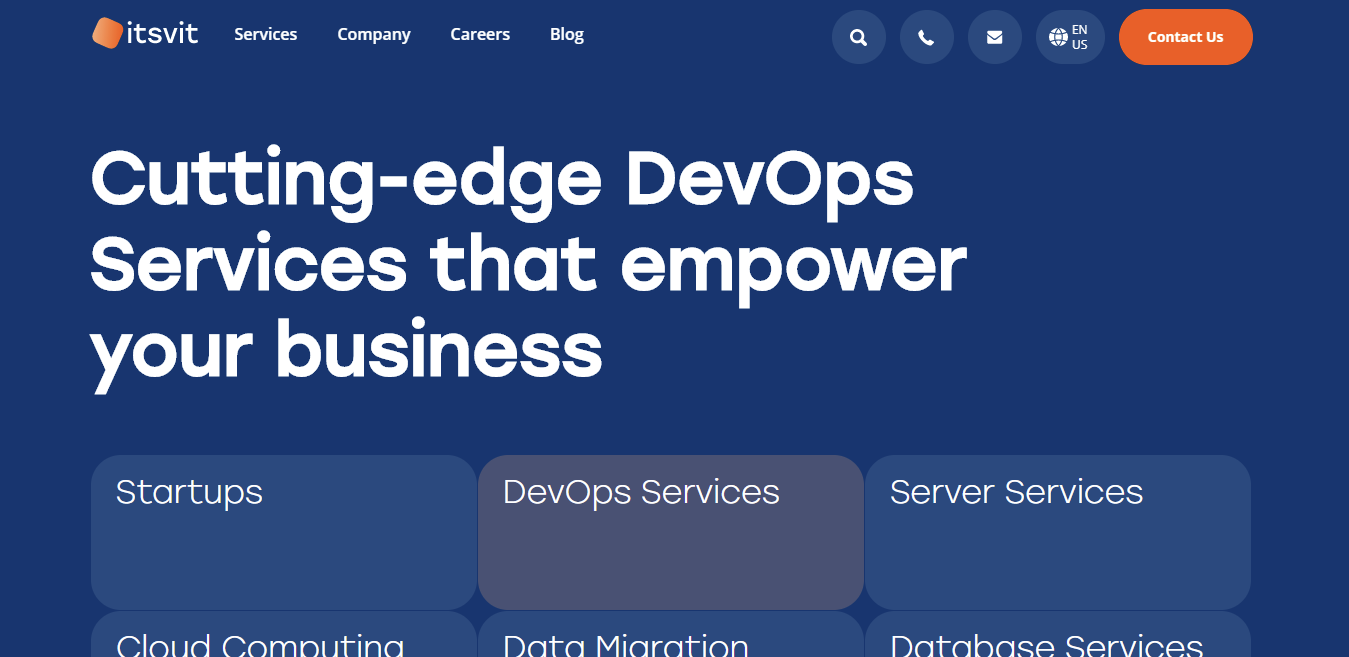Image resolution: width=1349 pixels, height=657 pixels.
Task: Click the itsvit logo
Action: coord(145,33)
